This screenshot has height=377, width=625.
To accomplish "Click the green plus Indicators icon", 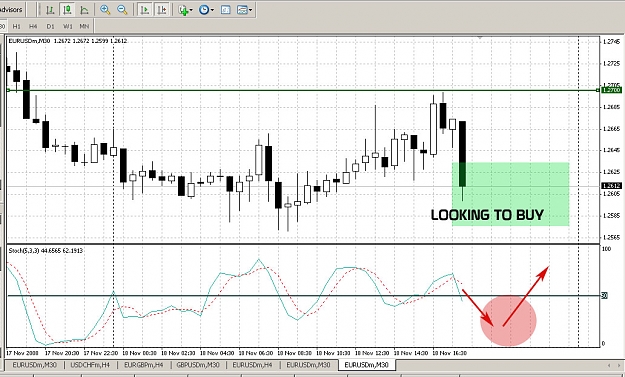I will (183, 10).
